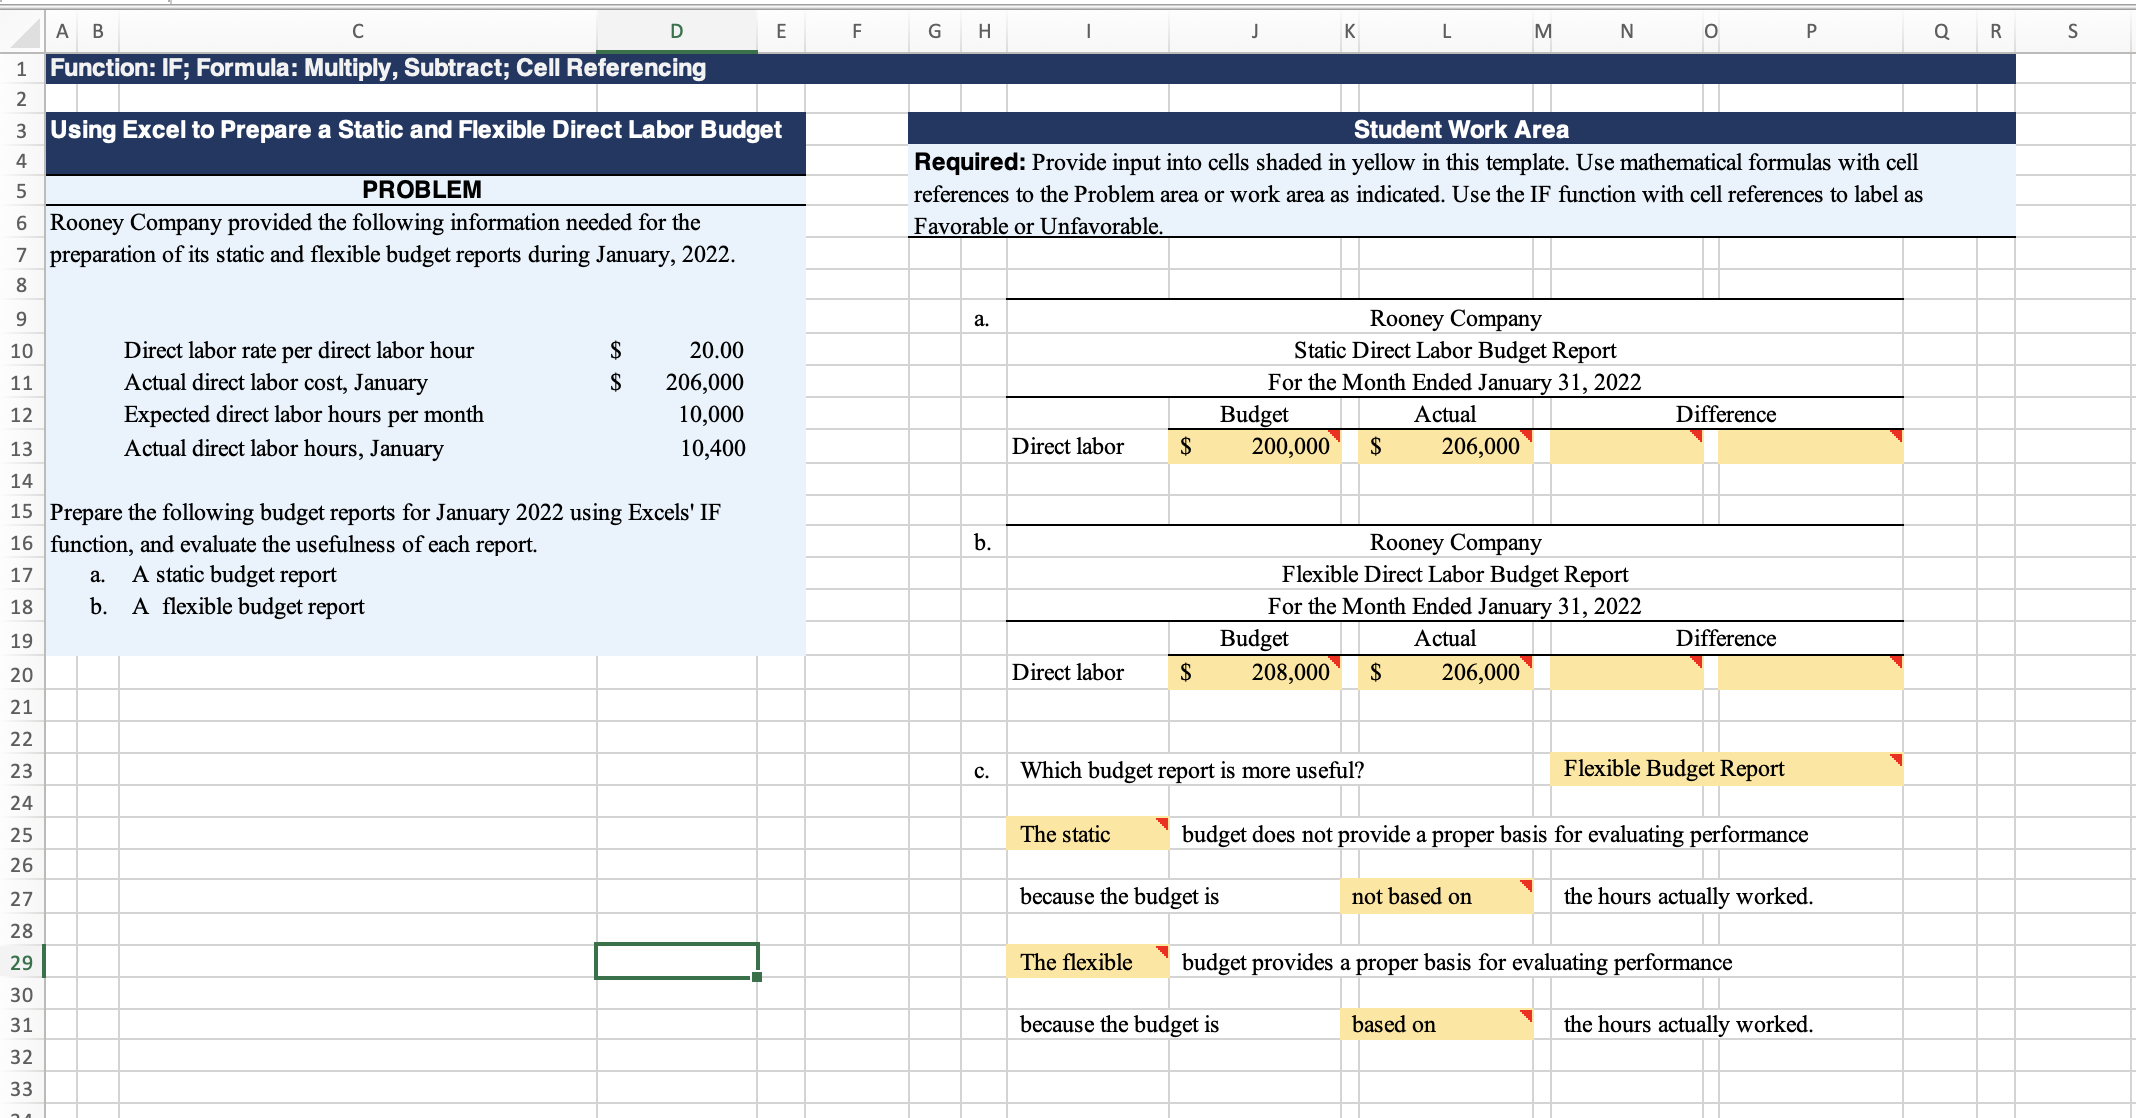
Task: Click the actual direct labor hours 10,400 cell
Action: [677, 448]
